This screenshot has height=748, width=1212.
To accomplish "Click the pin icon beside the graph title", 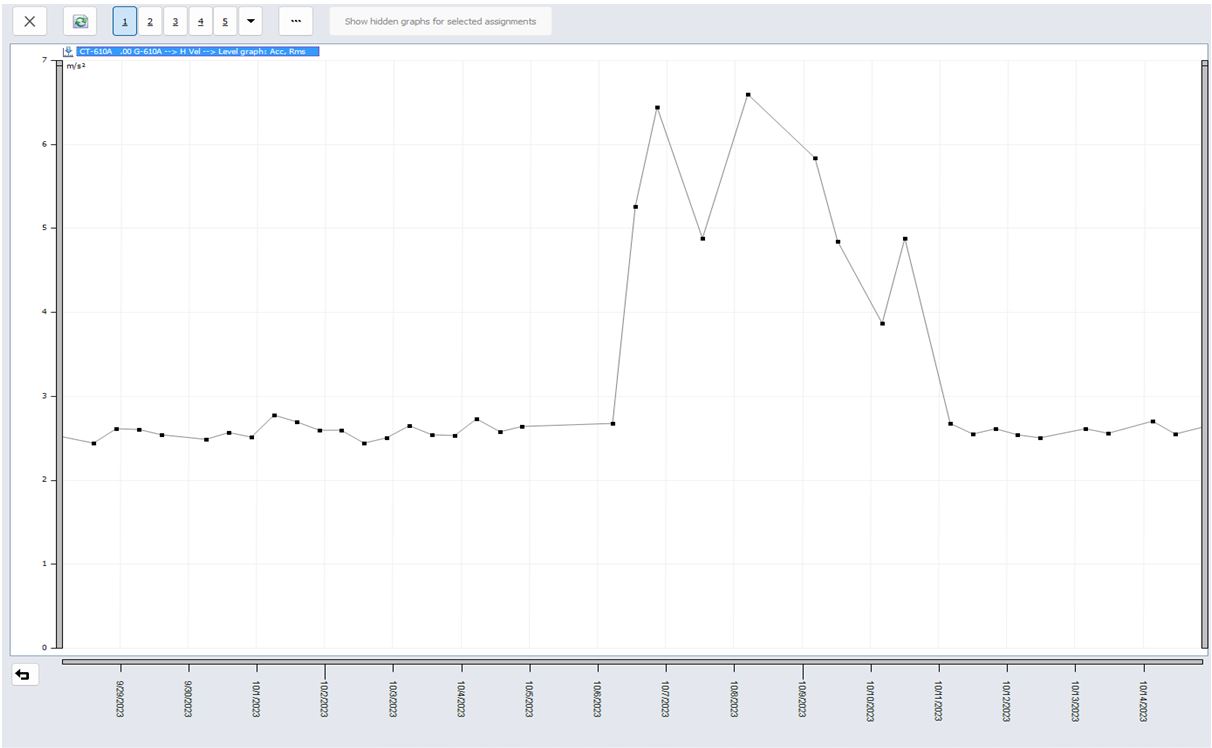I will [x=68, y=51].
